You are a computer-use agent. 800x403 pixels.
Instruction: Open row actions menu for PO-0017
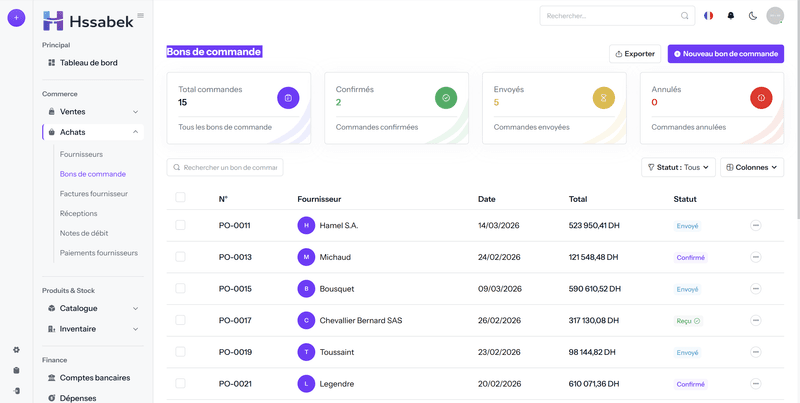[x=755, y=320]
